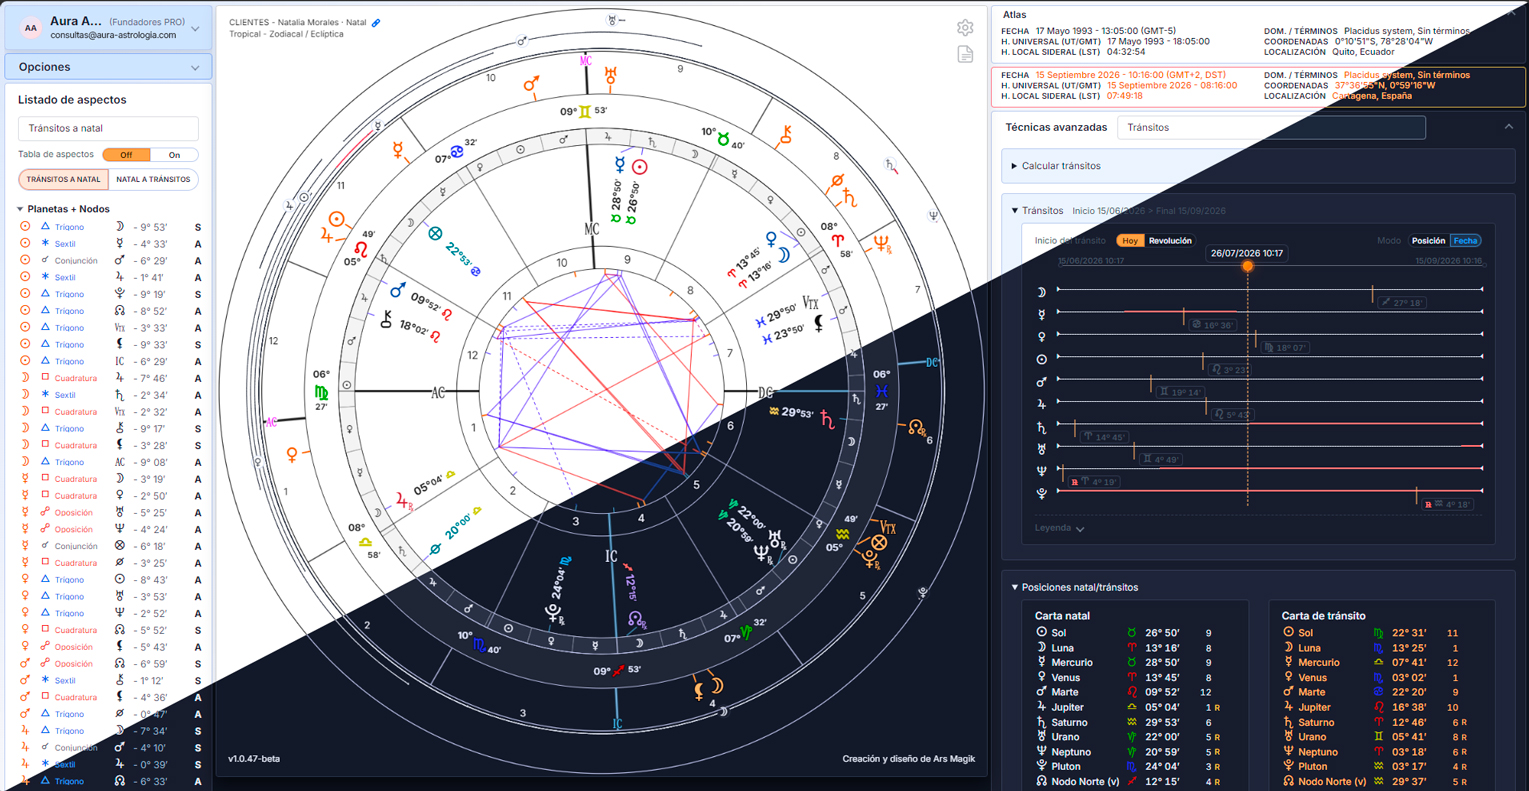Image resolution: width=1529 pixels, height=791 pixels.
Task: Collapse Posiciones natal/tránsitos section
Action: [x=1014, y=587]
